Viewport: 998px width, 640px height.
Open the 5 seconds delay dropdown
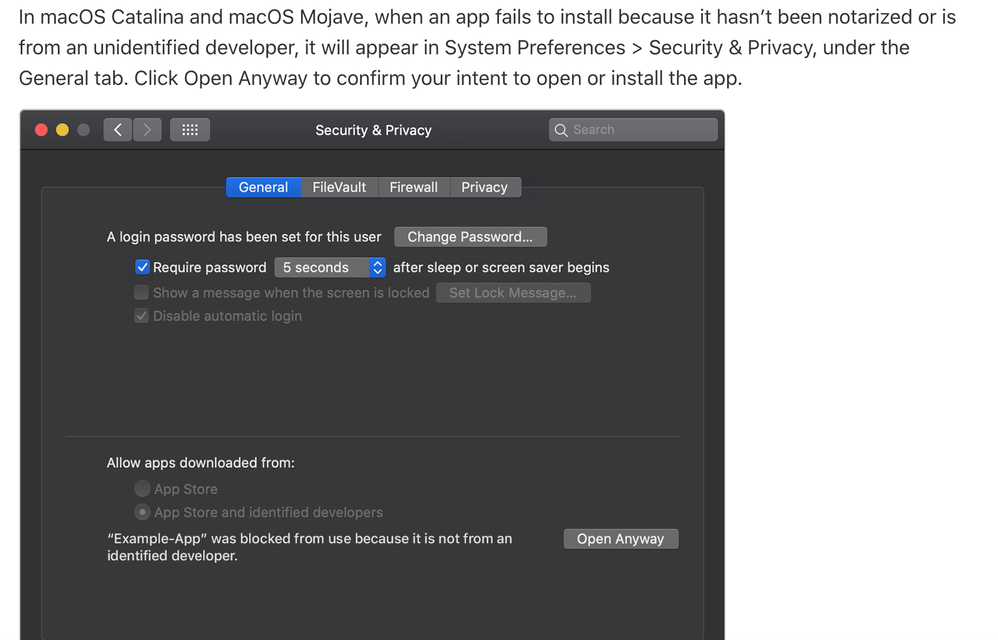click(x=330, y=267)
